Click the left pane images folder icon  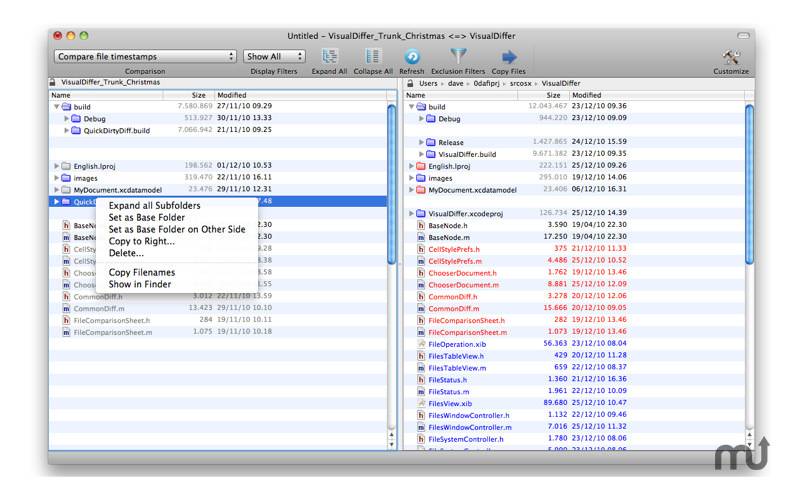(x=66, y=178)
